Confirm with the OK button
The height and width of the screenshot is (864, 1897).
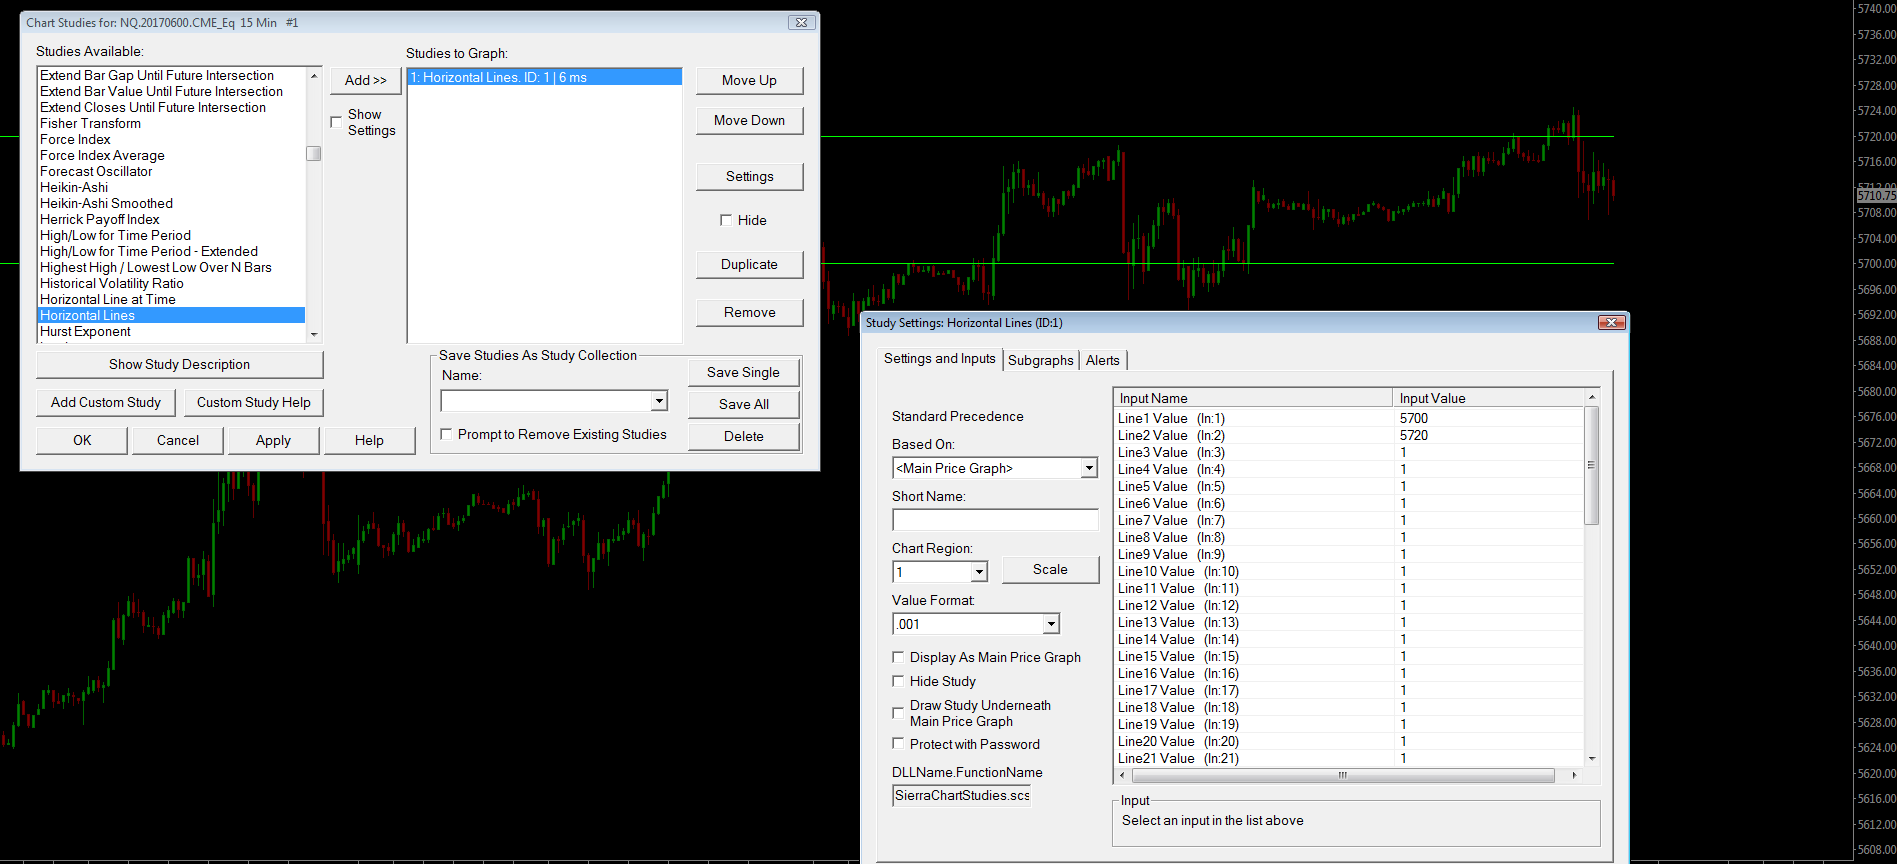(x=82, y=440)
